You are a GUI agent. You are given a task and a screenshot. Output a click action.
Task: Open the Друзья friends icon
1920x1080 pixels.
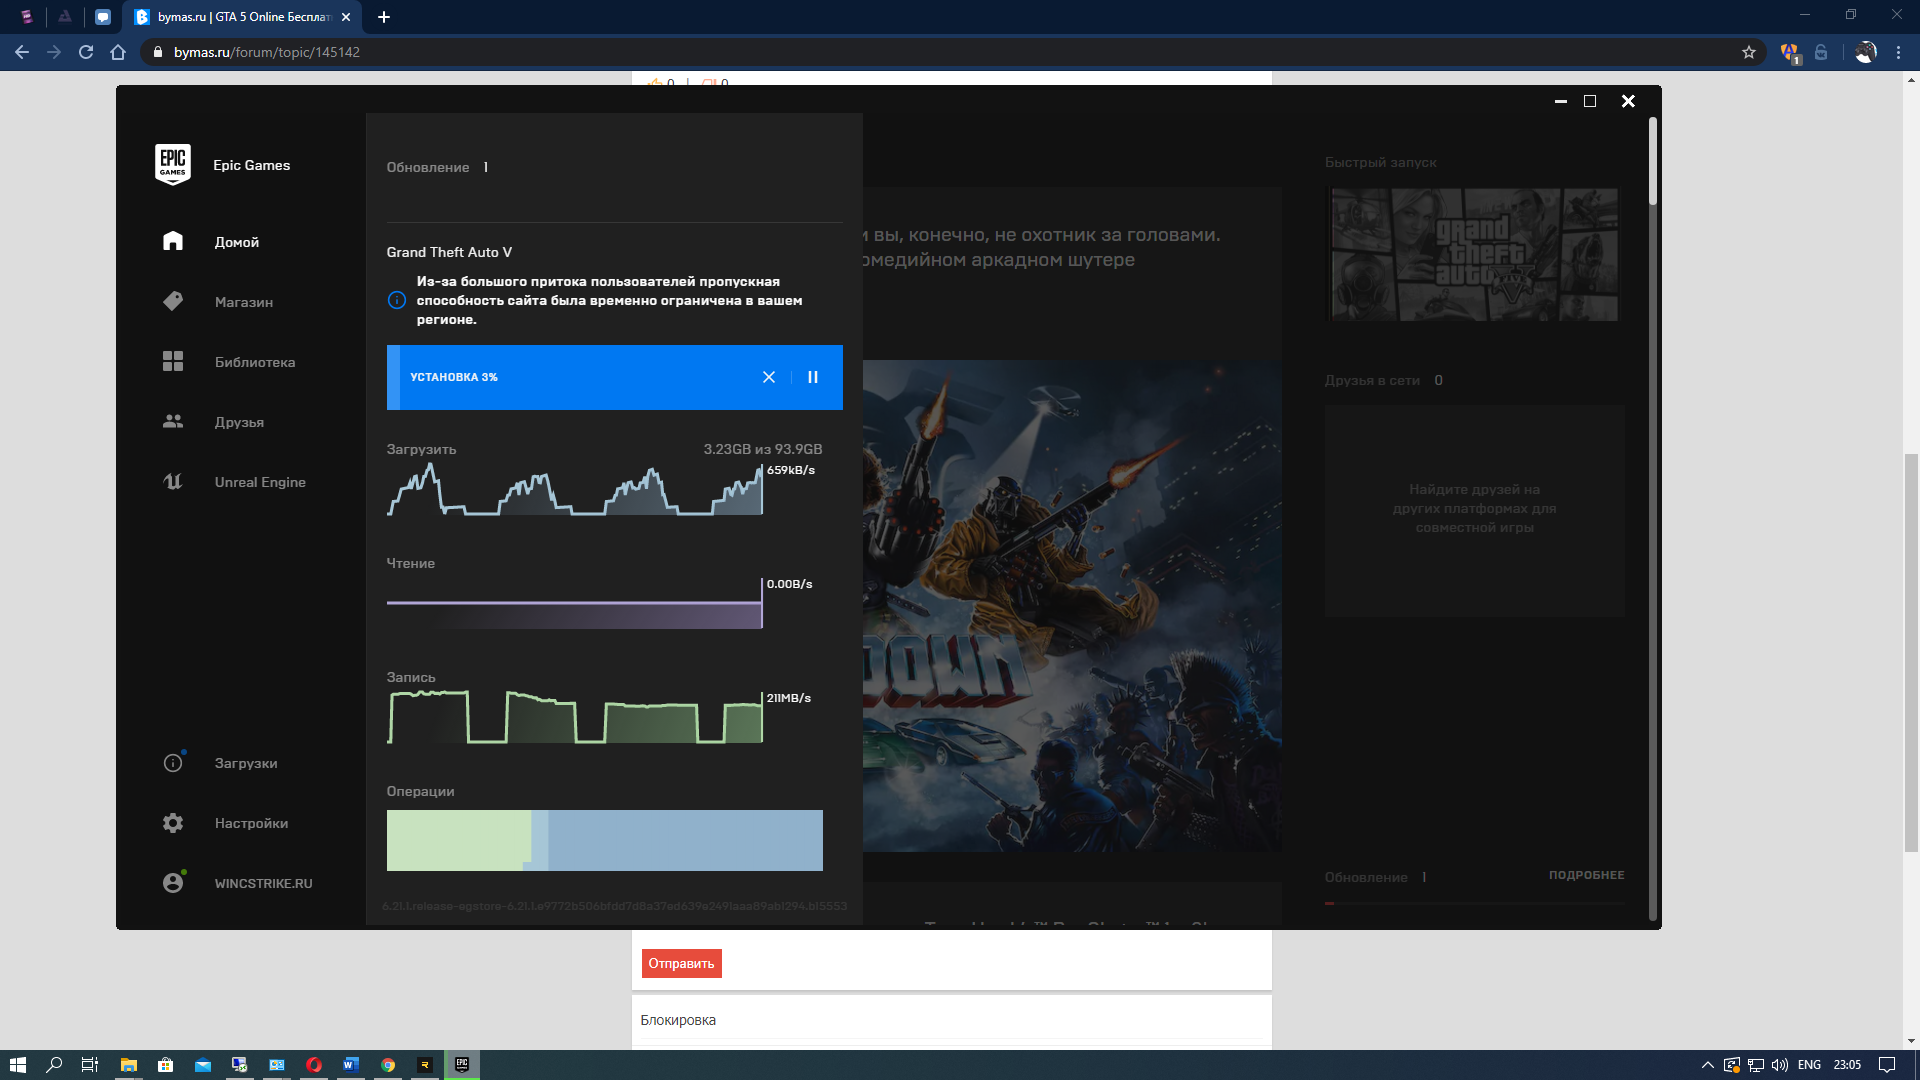pyautogui.click(x=173, y=421)
